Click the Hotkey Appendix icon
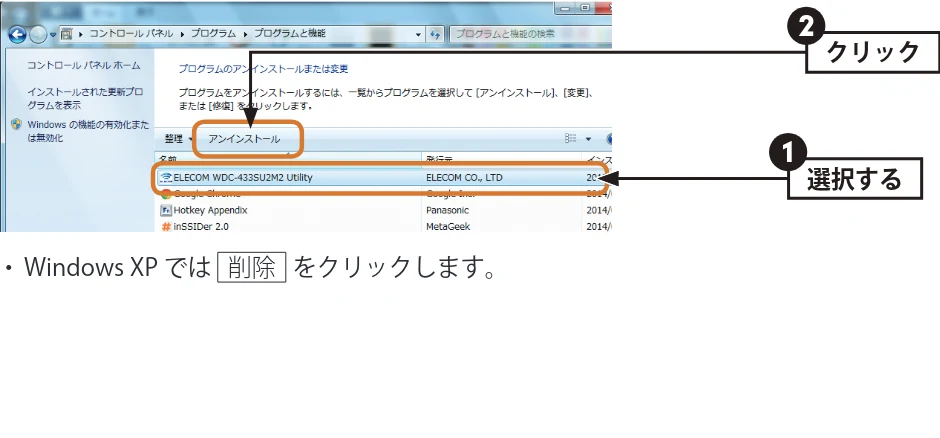This screenshot has width=940, height=438. [x=166, y=210]
